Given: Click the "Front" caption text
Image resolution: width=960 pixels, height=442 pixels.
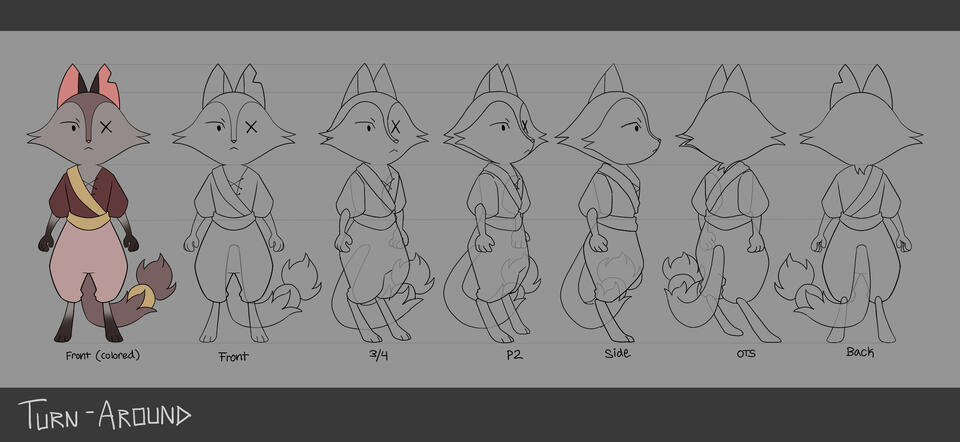Looking at the screenshot, I should coord(233,356).
